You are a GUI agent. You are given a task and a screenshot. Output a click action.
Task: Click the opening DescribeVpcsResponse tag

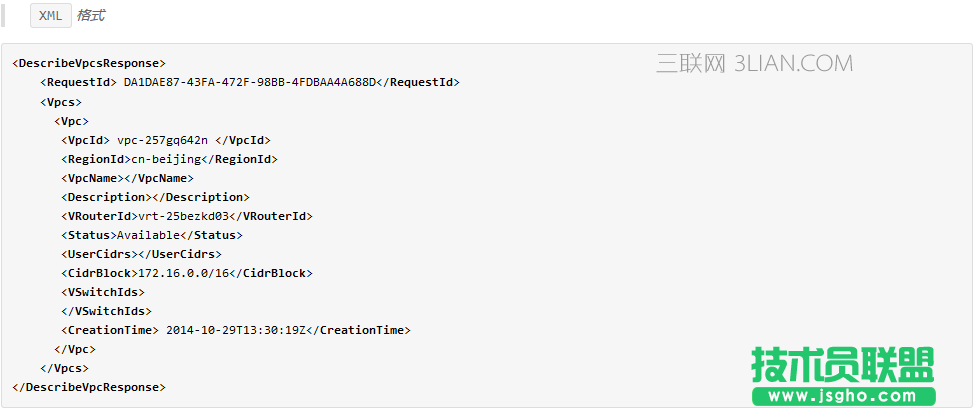pyautogui.click(x=89, y=63)
